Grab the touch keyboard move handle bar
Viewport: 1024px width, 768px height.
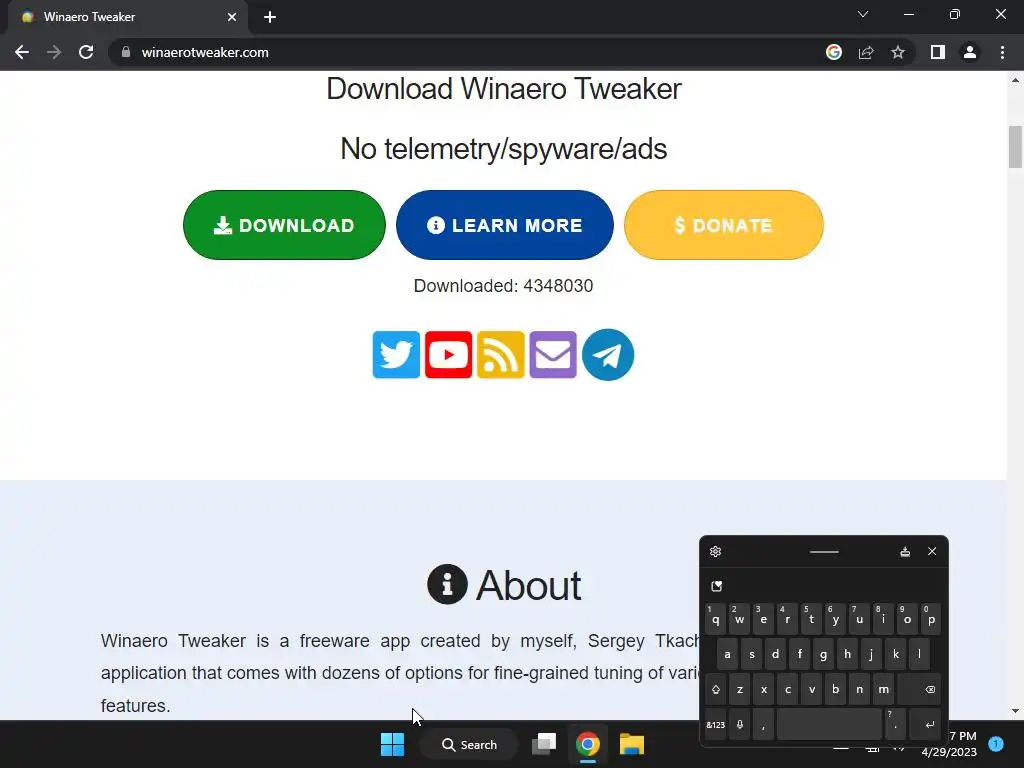tap(824, 552)
